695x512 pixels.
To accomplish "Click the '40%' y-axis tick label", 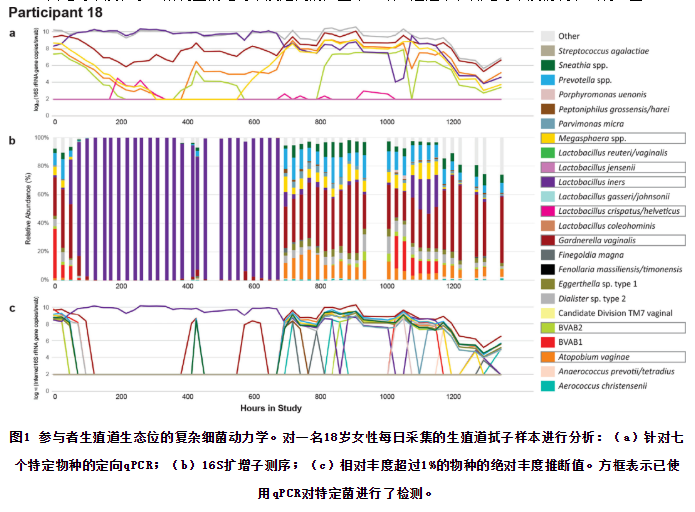I will 43,223.
